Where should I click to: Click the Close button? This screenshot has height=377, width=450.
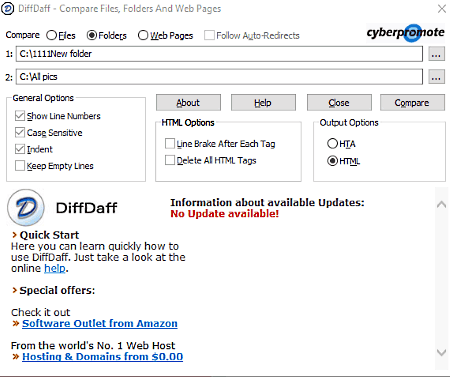(339, 103)
